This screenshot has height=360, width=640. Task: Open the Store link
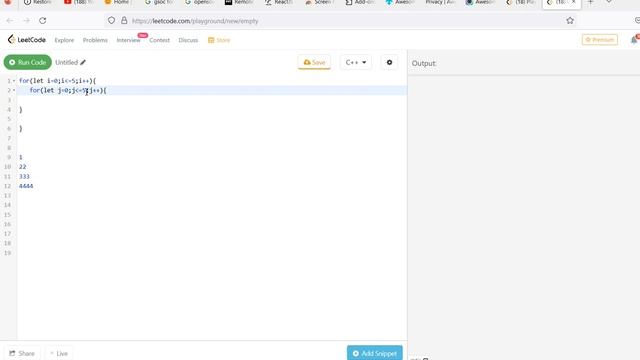219,40
